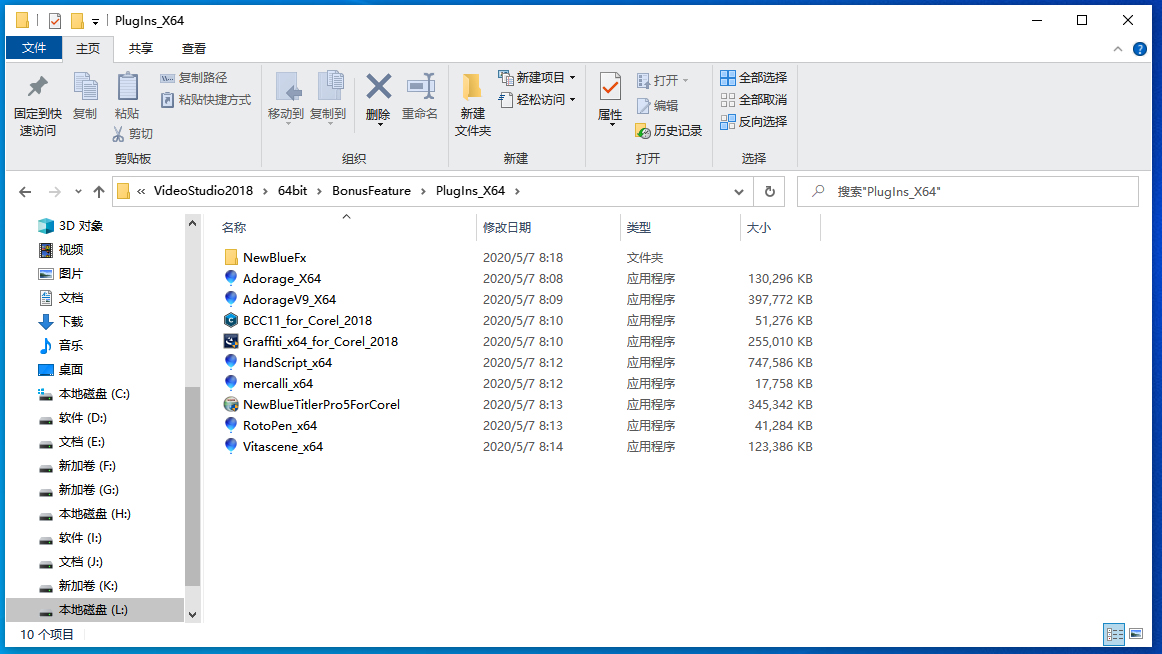This screenshot has height=654, width=1162.
Task: Click 反向选择 invert selection
Action: tap(754, 121)
